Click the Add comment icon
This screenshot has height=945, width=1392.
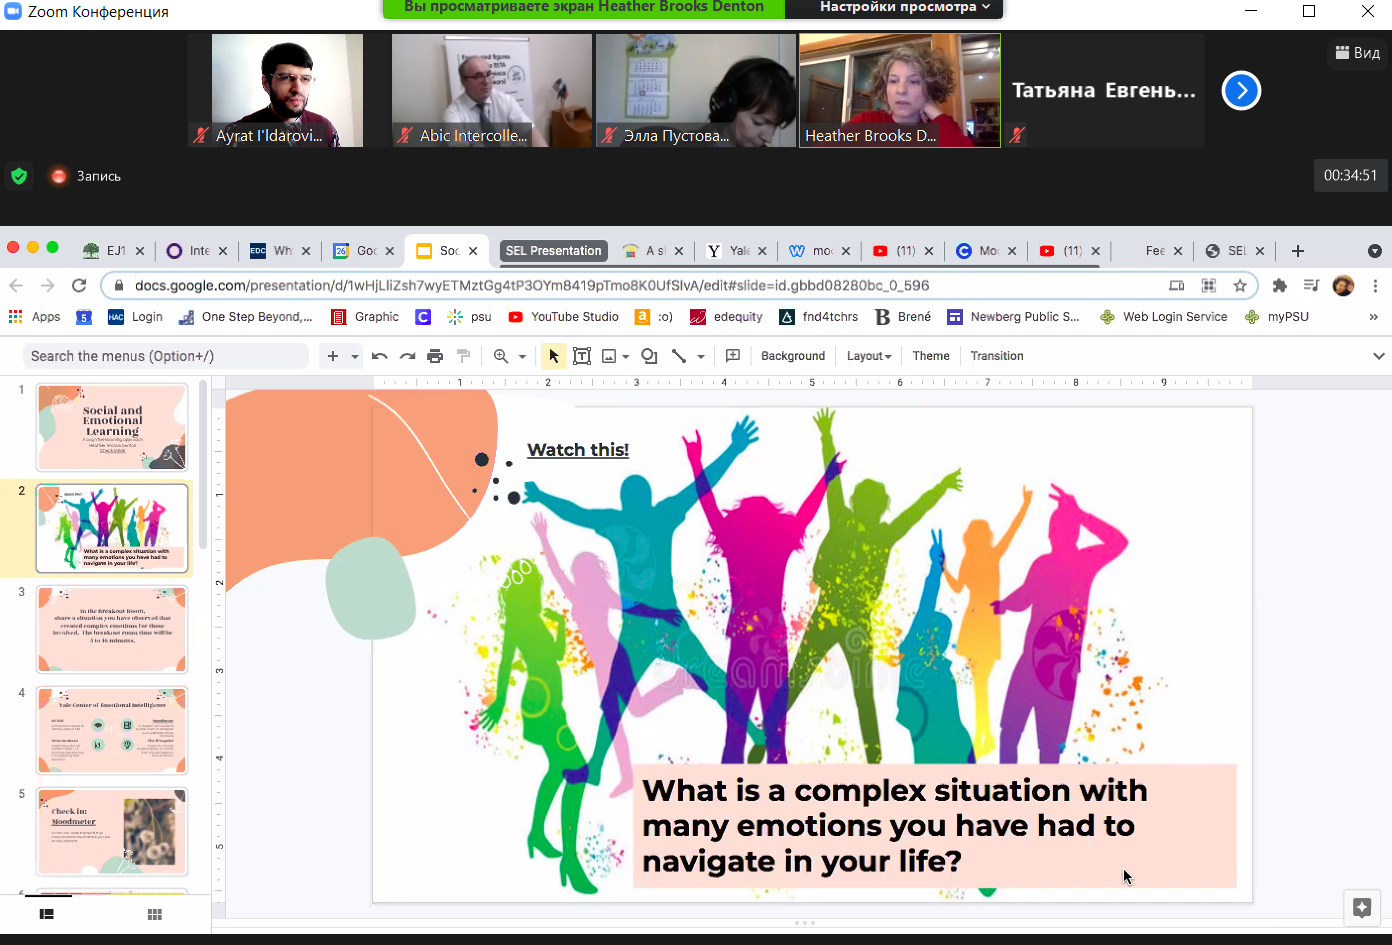tap(732, 356)
